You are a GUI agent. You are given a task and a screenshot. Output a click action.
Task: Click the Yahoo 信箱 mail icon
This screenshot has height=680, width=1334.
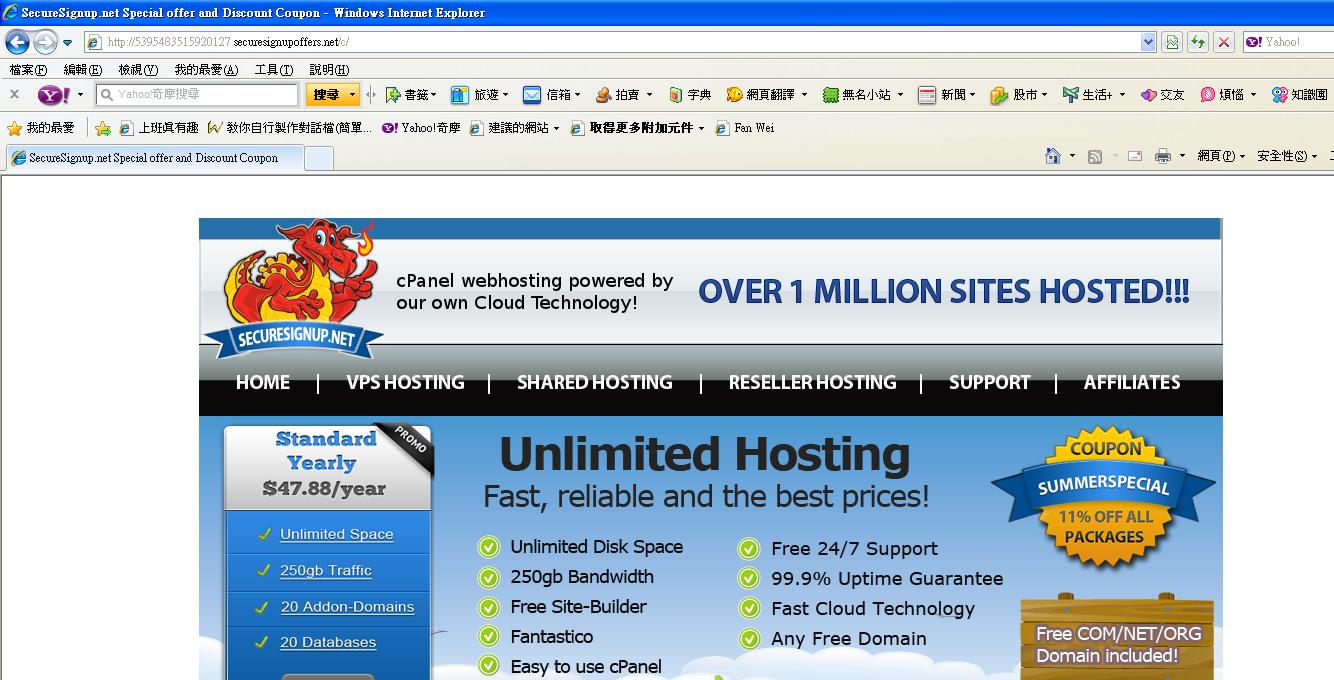click(x=532, y=95)
